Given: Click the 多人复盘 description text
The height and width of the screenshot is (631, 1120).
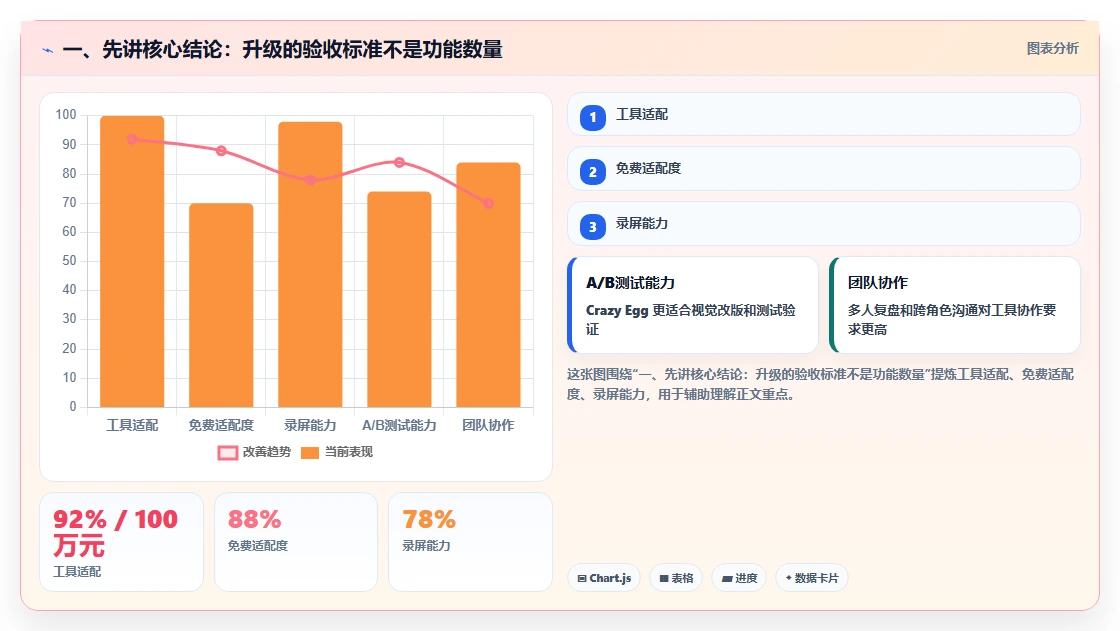Looking at the screenshot, I should click(x=952, y=319).
